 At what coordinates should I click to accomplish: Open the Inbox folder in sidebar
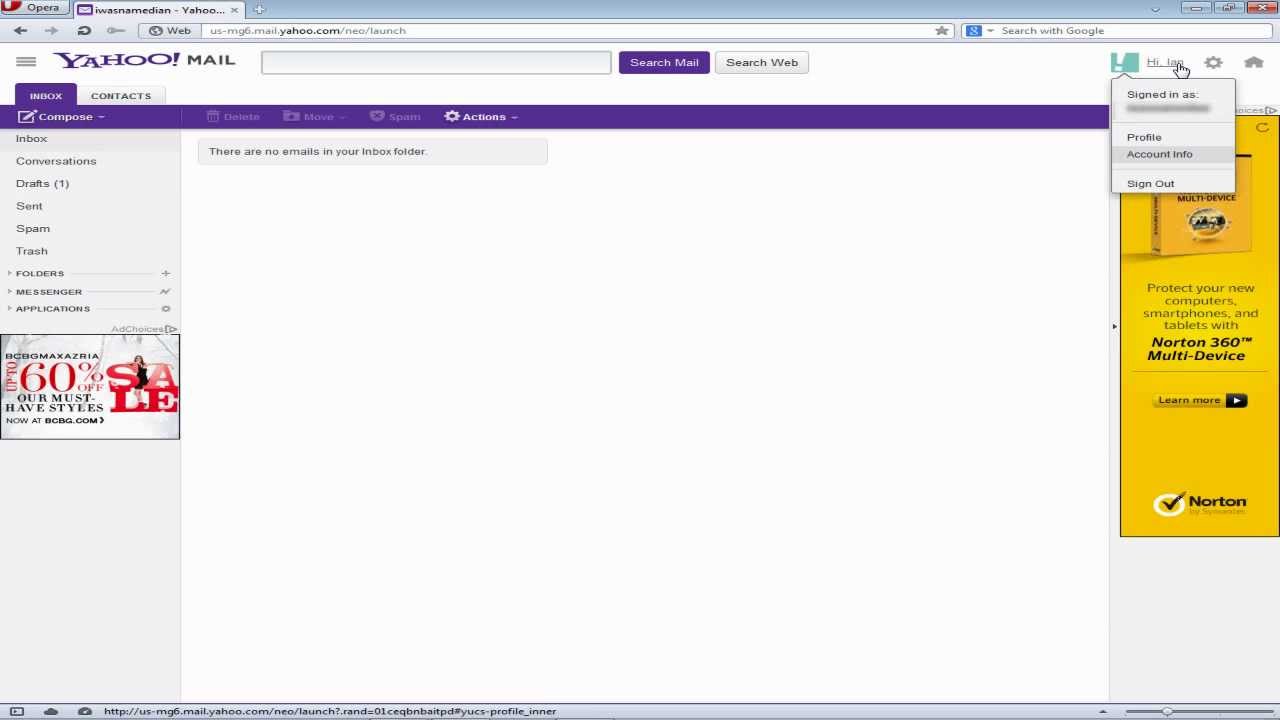click(x=32, y=139)
